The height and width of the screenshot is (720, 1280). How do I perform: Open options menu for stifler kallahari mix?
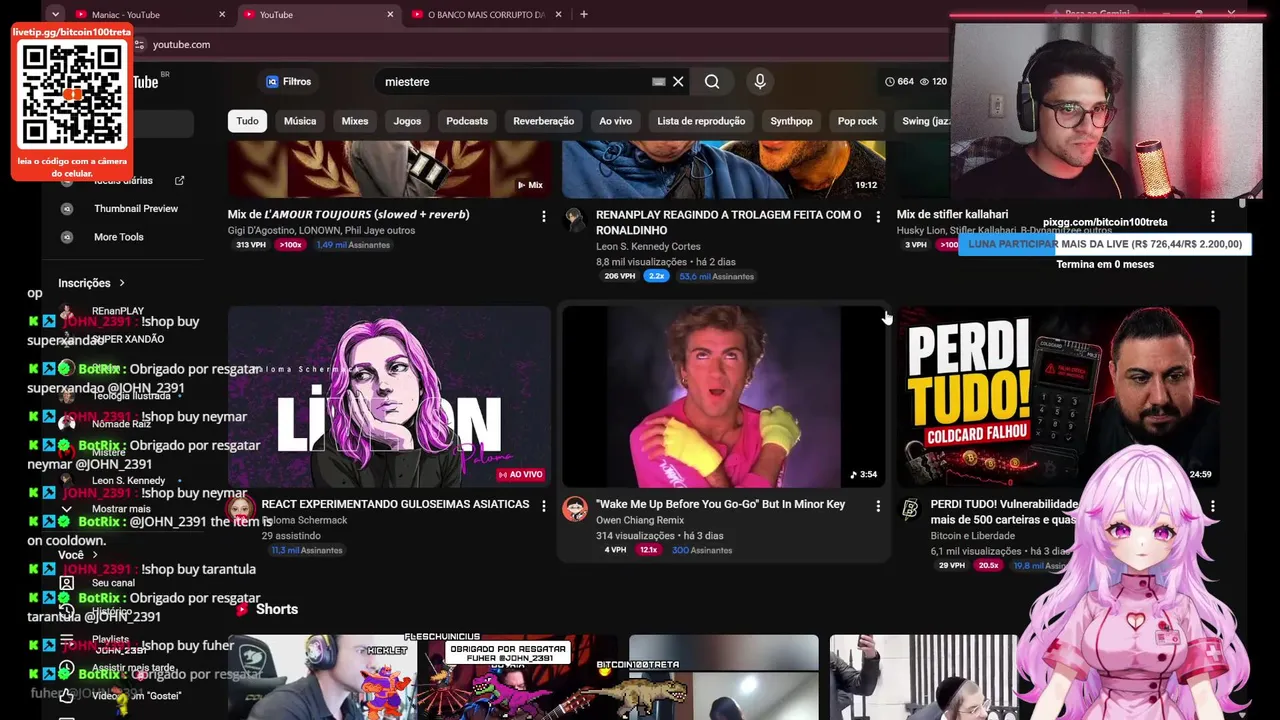1212,216
